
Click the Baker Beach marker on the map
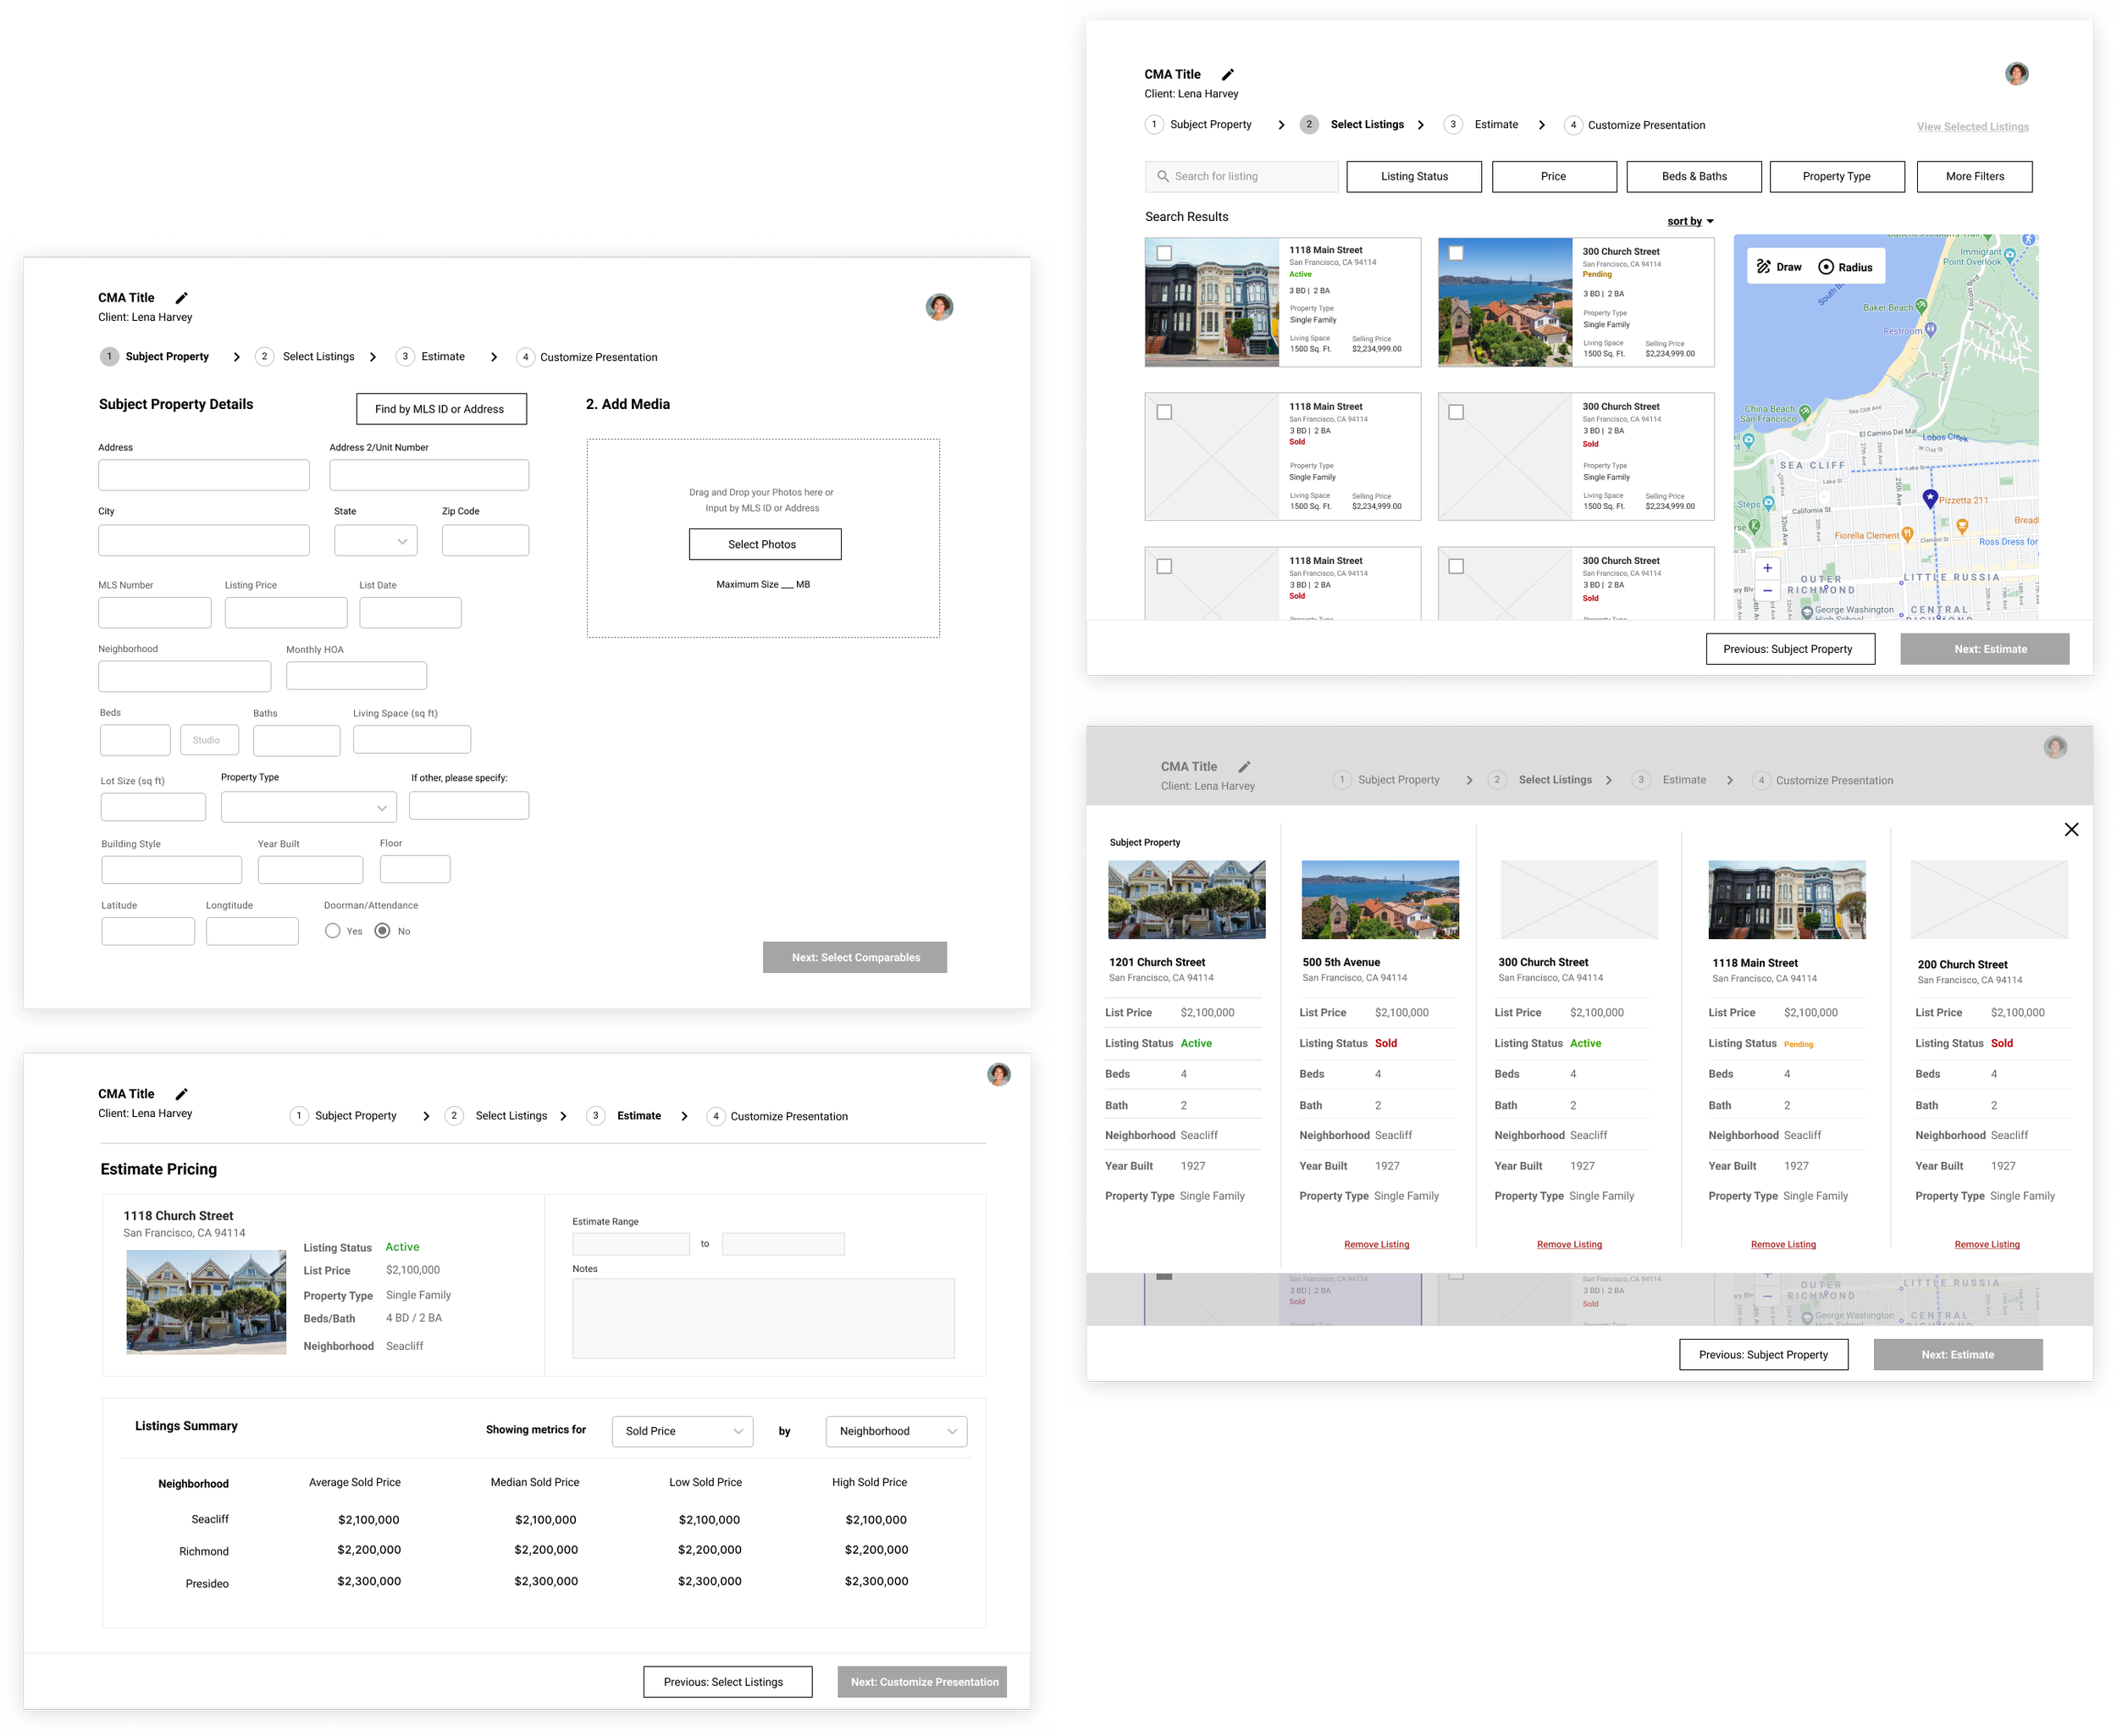tap(1922, 307)
